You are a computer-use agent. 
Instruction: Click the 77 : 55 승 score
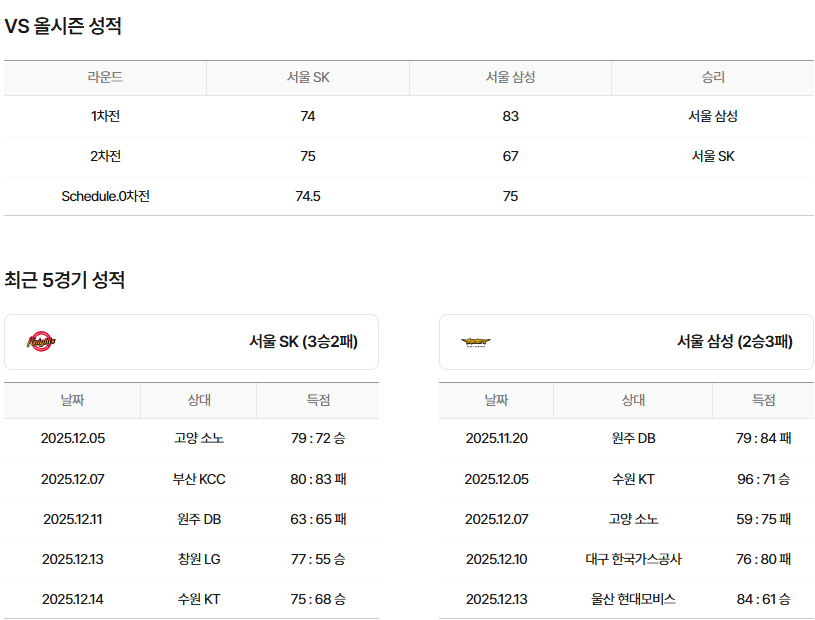(x=318, y=559)
